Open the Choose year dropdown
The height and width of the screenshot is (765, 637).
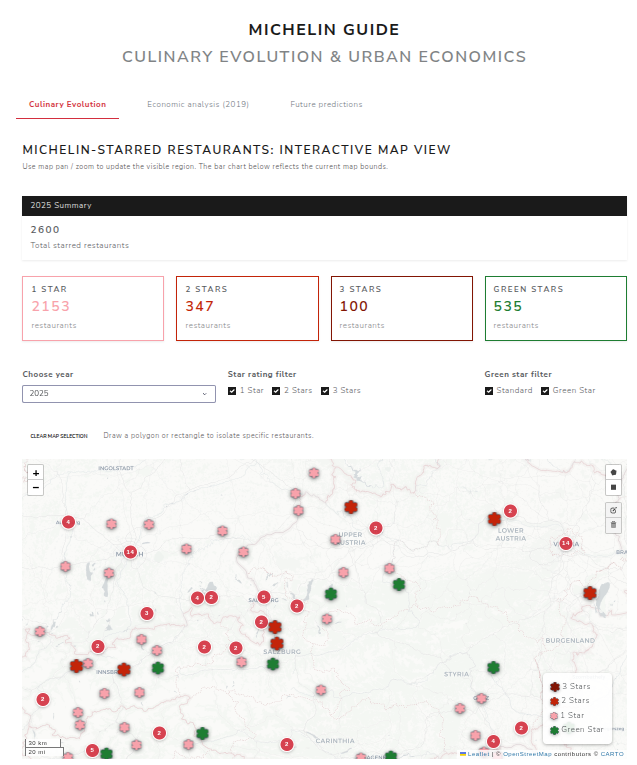point(119,394)
